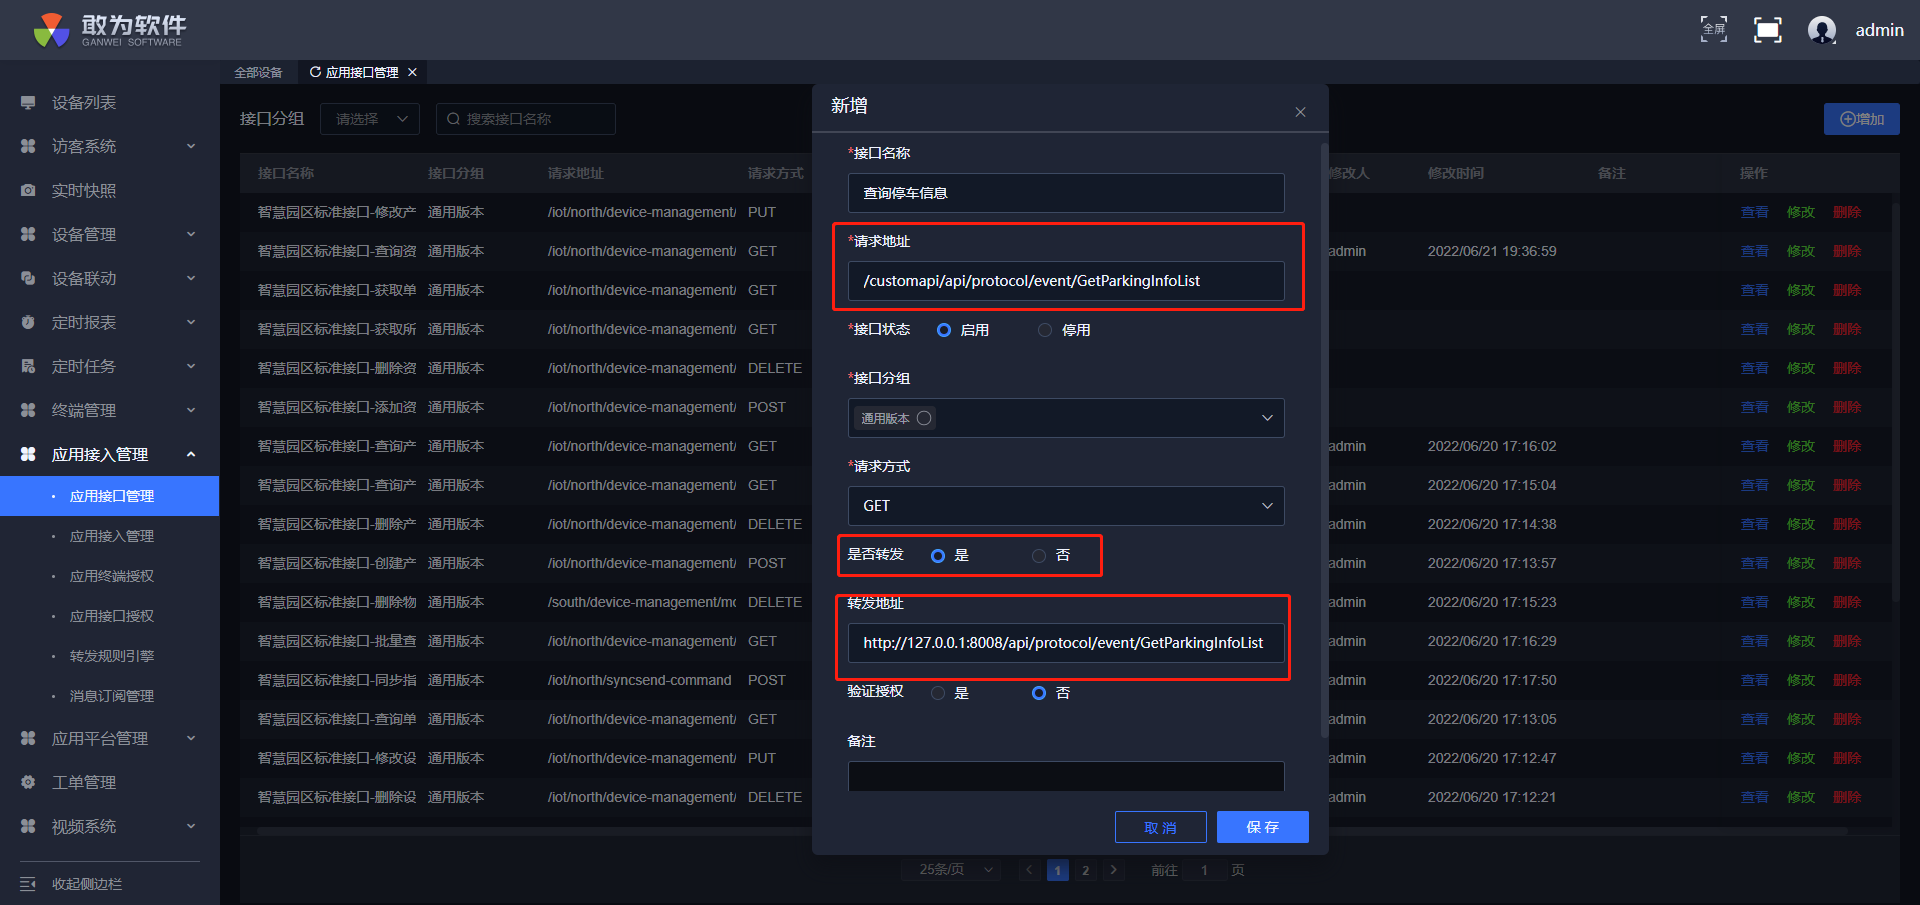Select 否 for 是否转发 option
Image resolution: width=1920 pixels, height=905 pixels.
1039,556
